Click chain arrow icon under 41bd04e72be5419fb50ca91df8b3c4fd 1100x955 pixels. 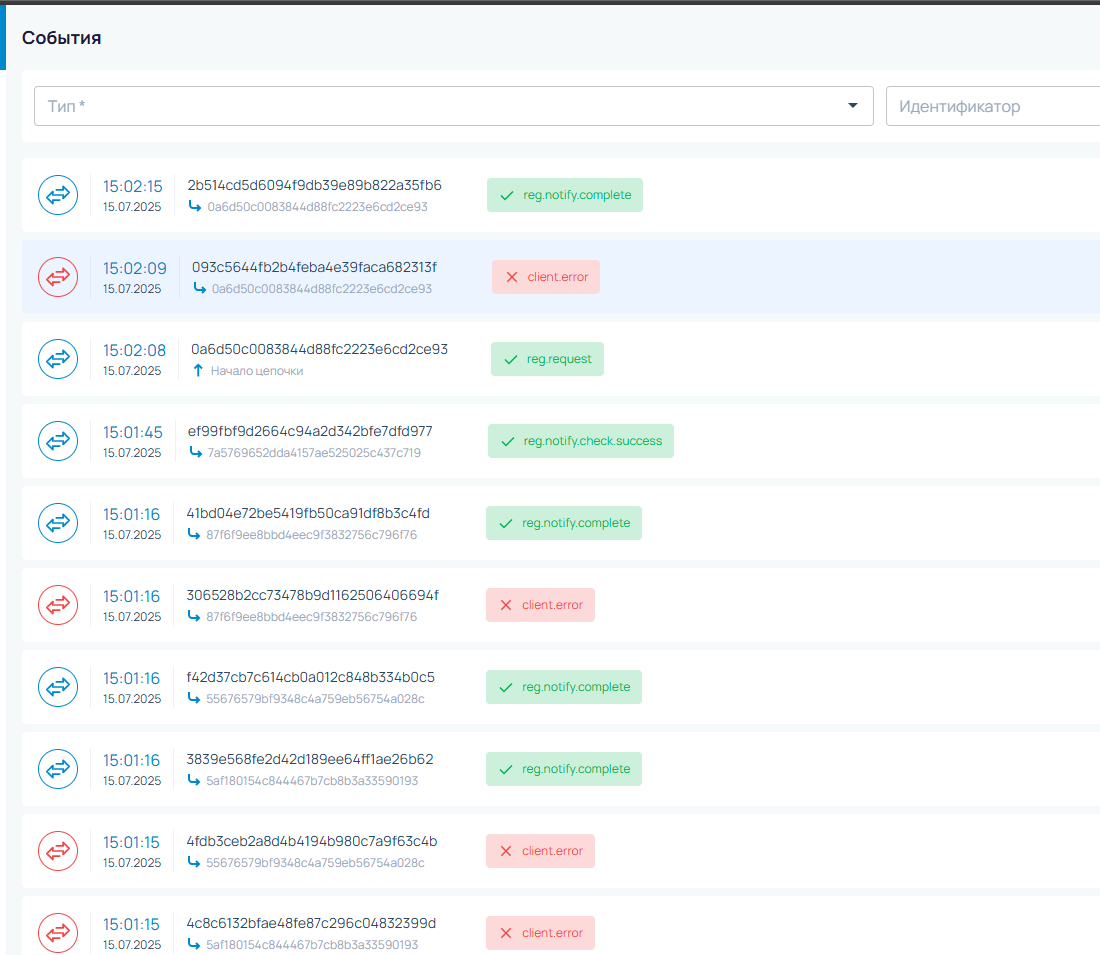coord(194,535)
